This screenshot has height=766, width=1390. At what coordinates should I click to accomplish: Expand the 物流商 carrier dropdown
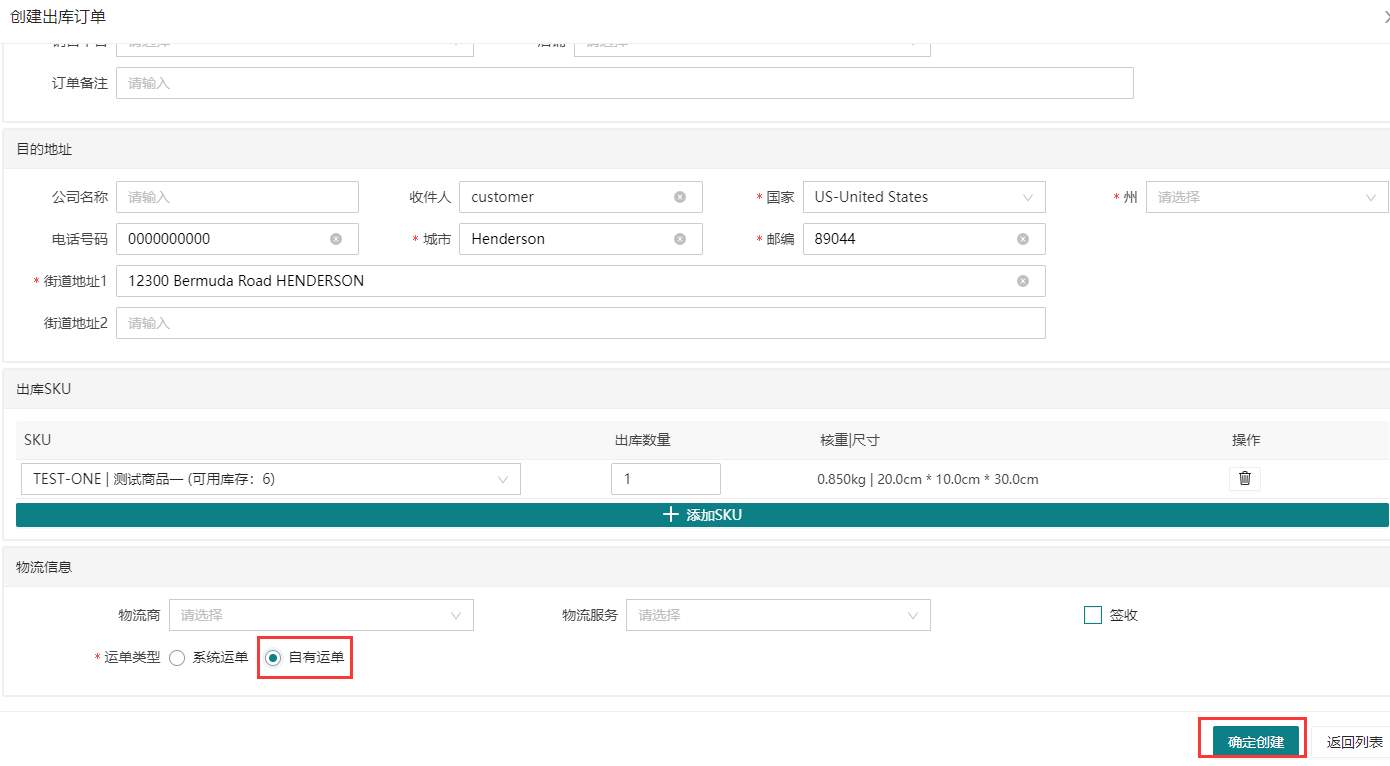(x=320, y=615)
